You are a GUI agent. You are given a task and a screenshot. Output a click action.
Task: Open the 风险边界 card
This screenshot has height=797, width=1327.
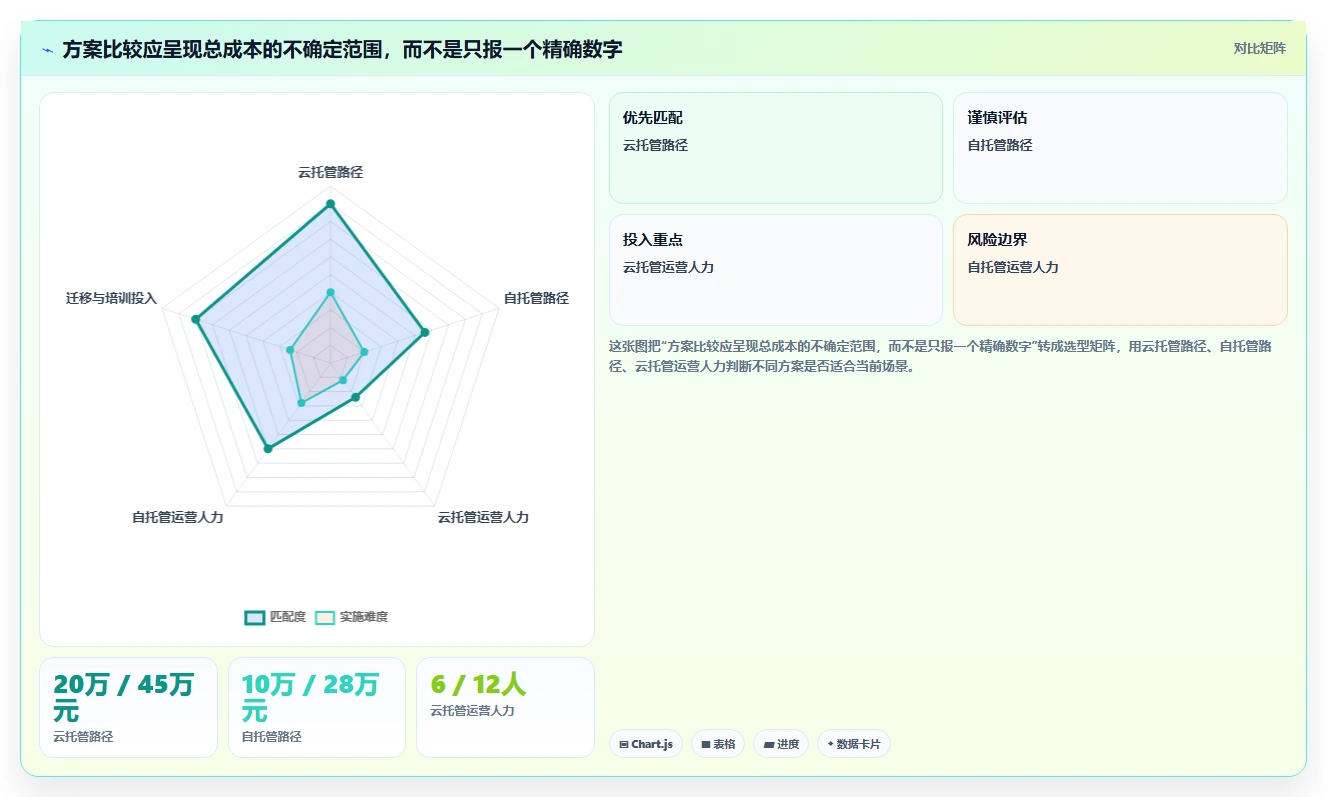coord(1120,270)
